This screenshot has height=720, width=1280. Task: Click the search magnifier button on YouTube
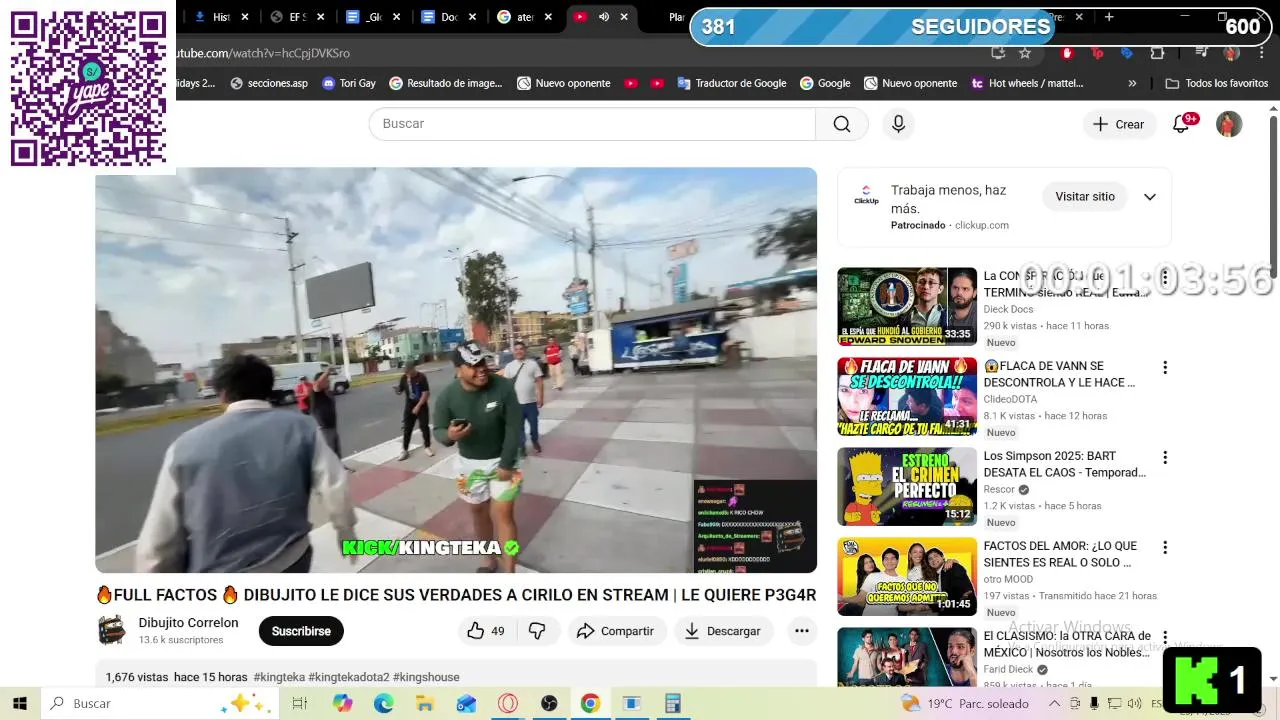click(x=842, y=124)
